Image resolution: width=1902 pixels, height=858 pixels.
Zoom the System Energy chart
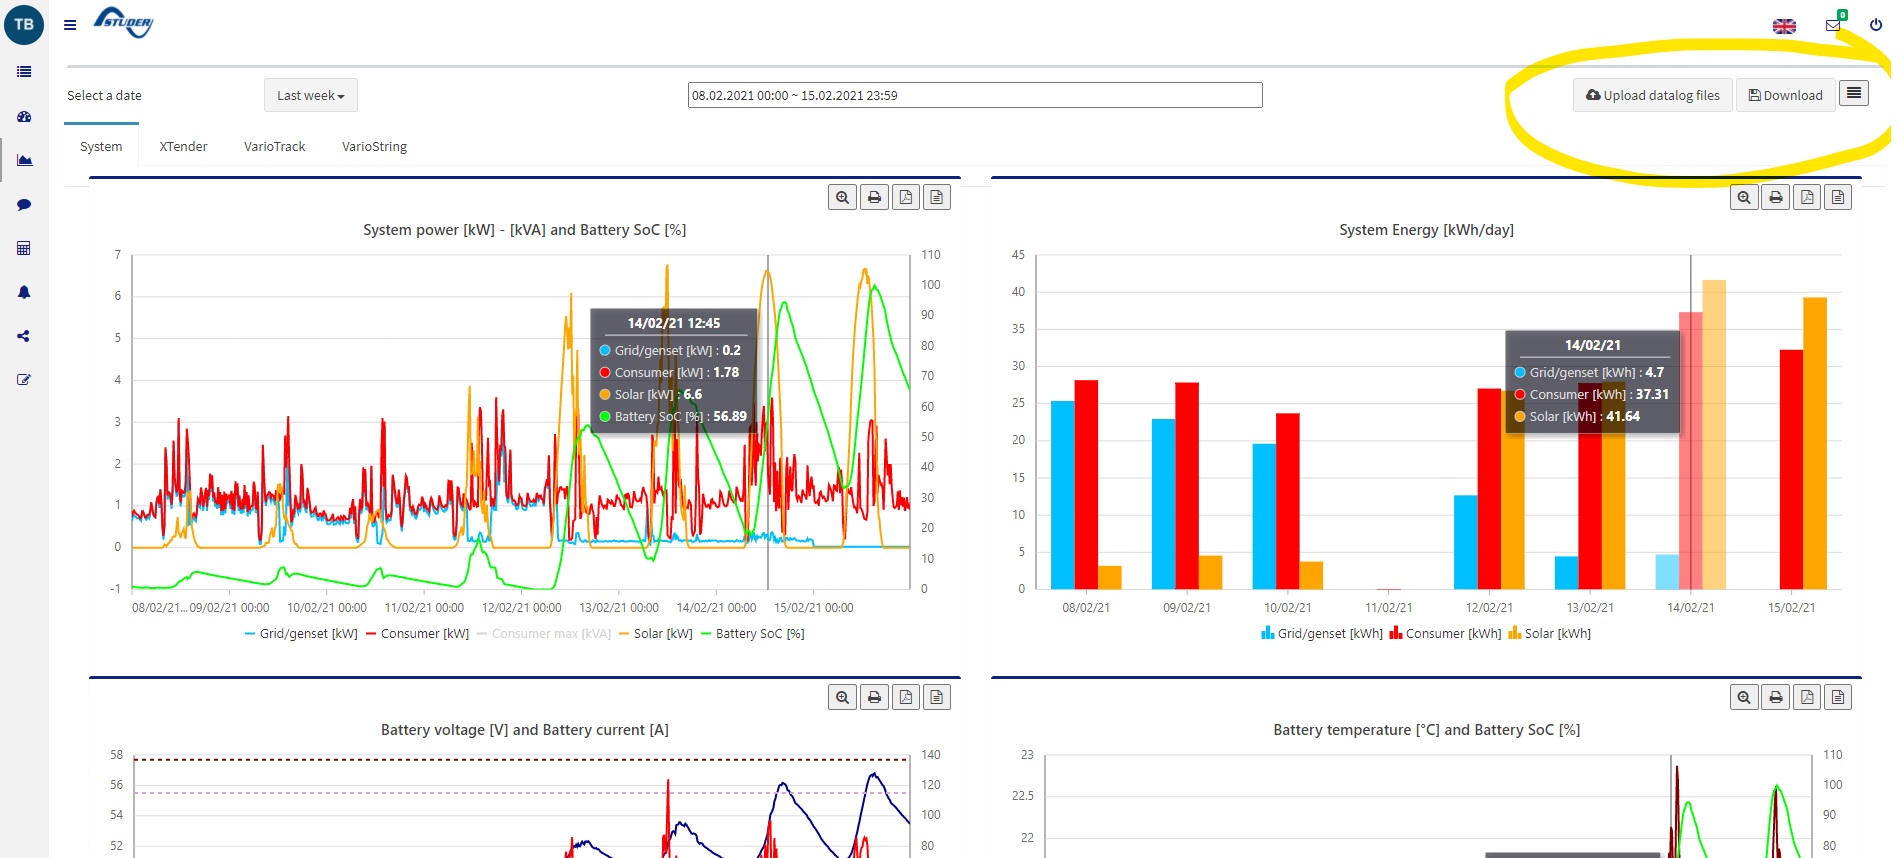1744,197
